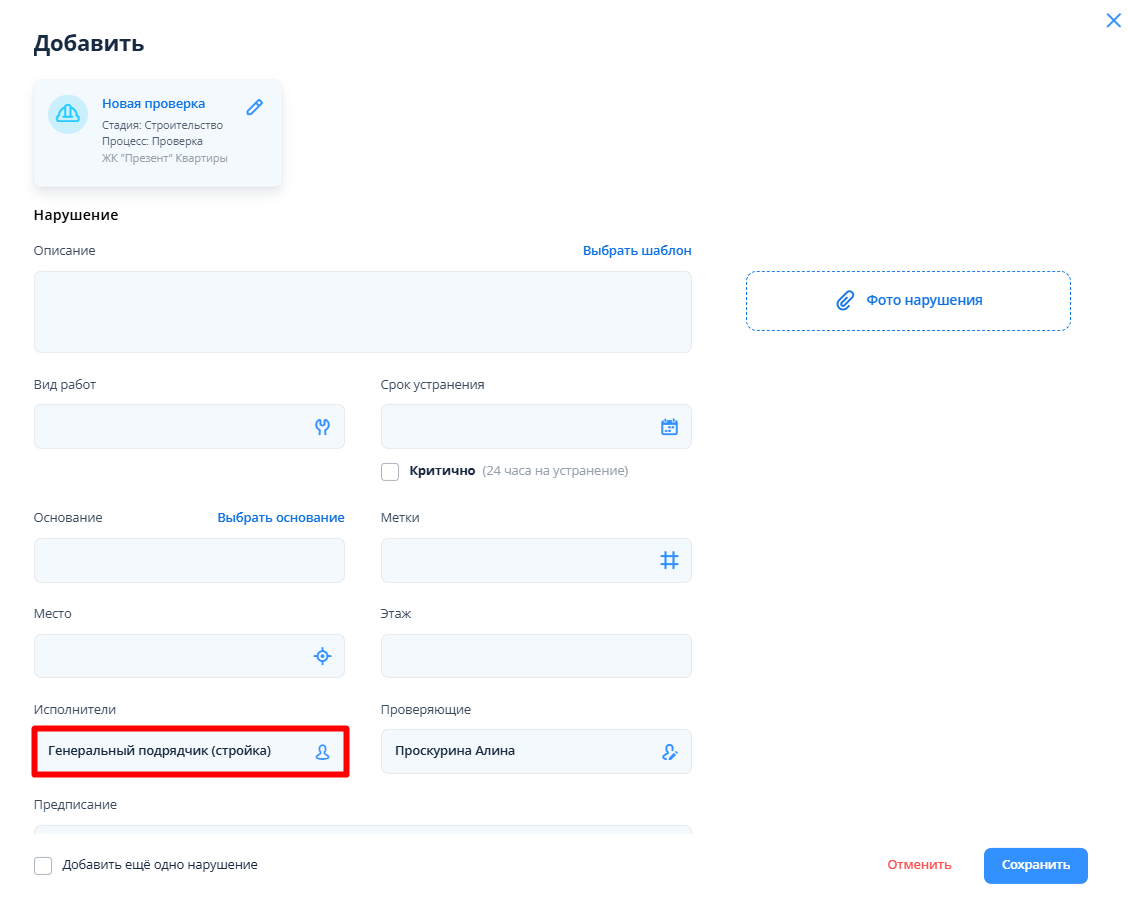Click the Выбрать шаблон link

(637, 250)
